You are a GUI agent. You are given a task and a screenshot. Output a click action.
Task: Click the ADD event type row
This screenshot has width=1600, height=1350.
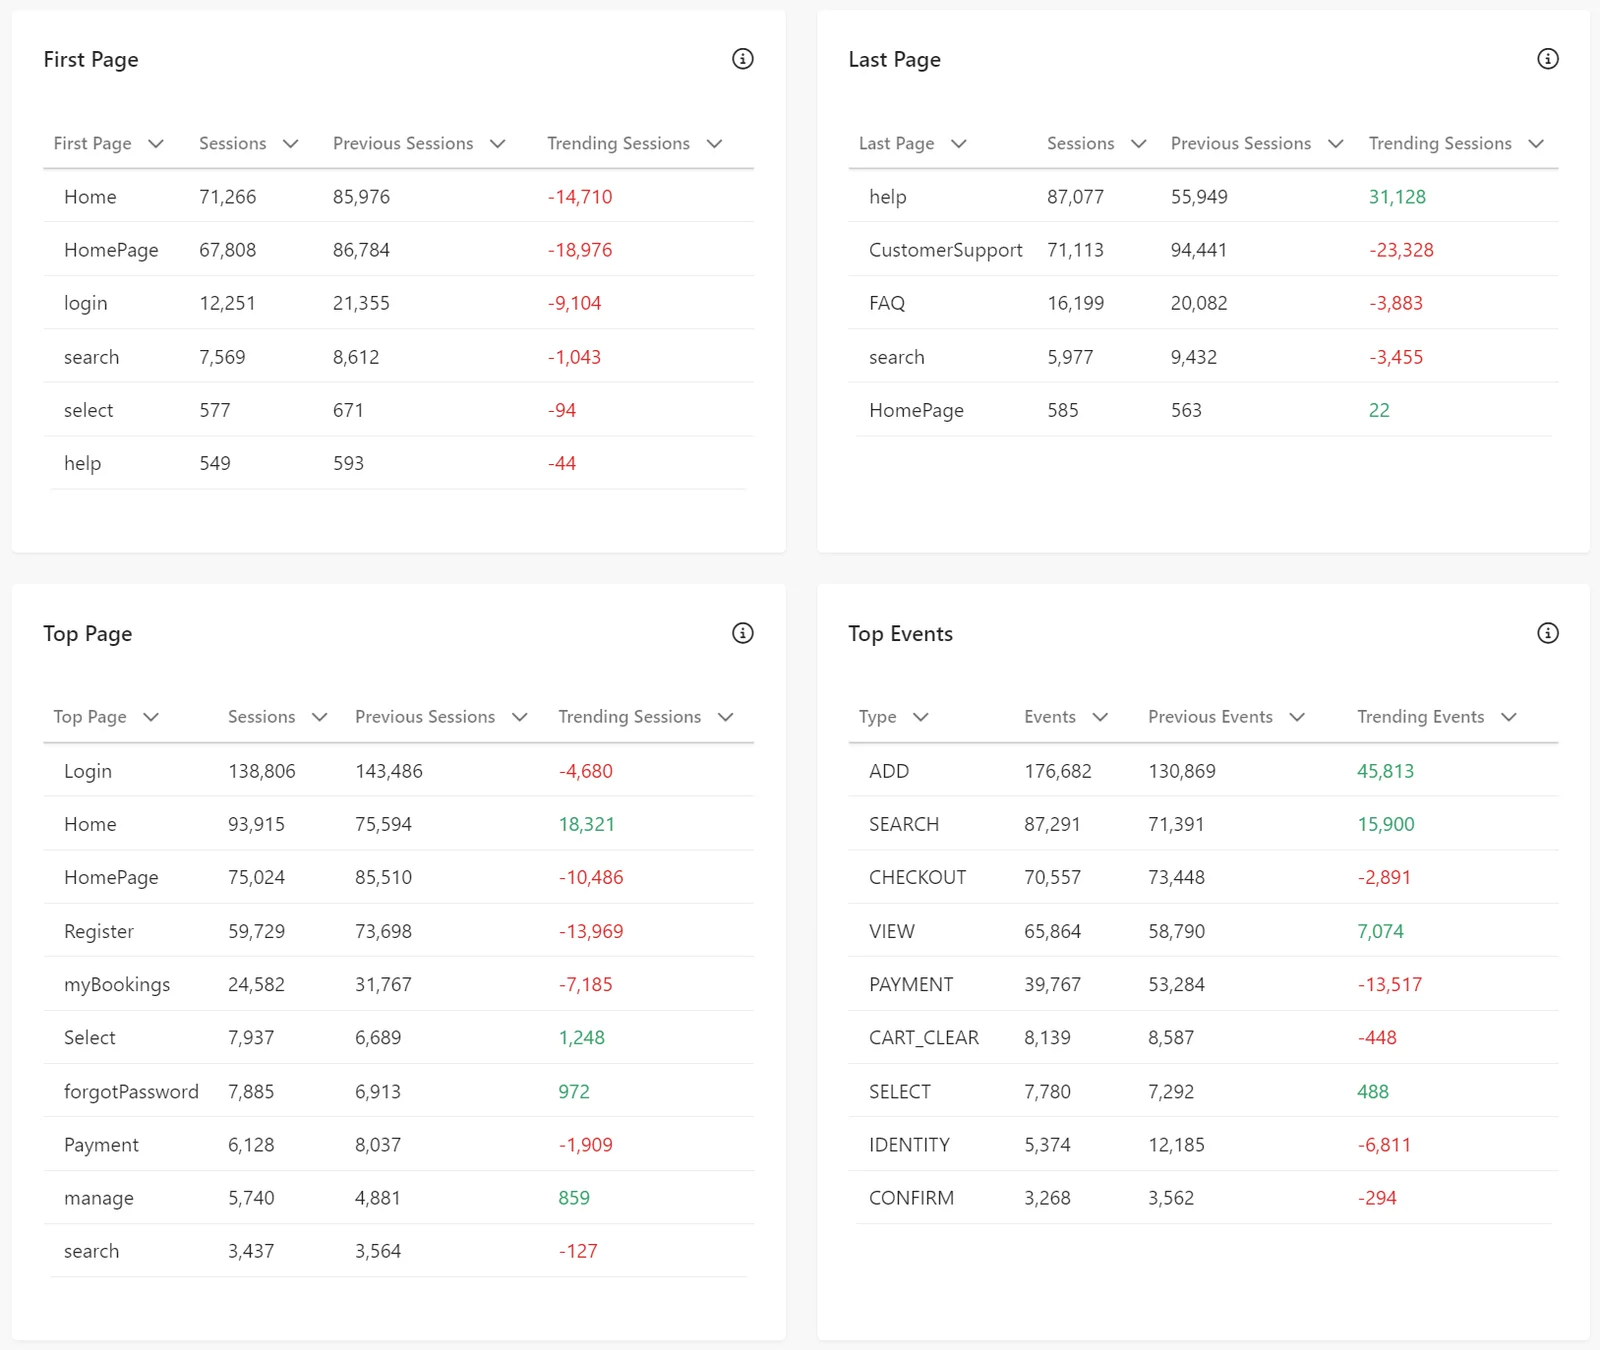pyautogui.click(x=1203, y=771)
